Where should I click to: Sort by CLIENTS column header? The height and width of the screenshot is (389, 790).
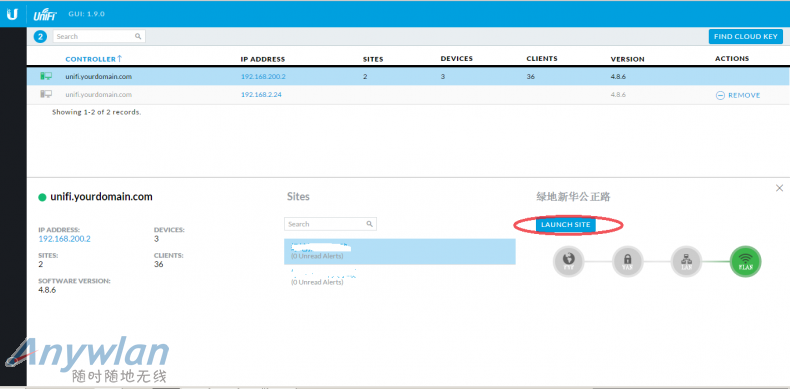(x=542, y=58)
